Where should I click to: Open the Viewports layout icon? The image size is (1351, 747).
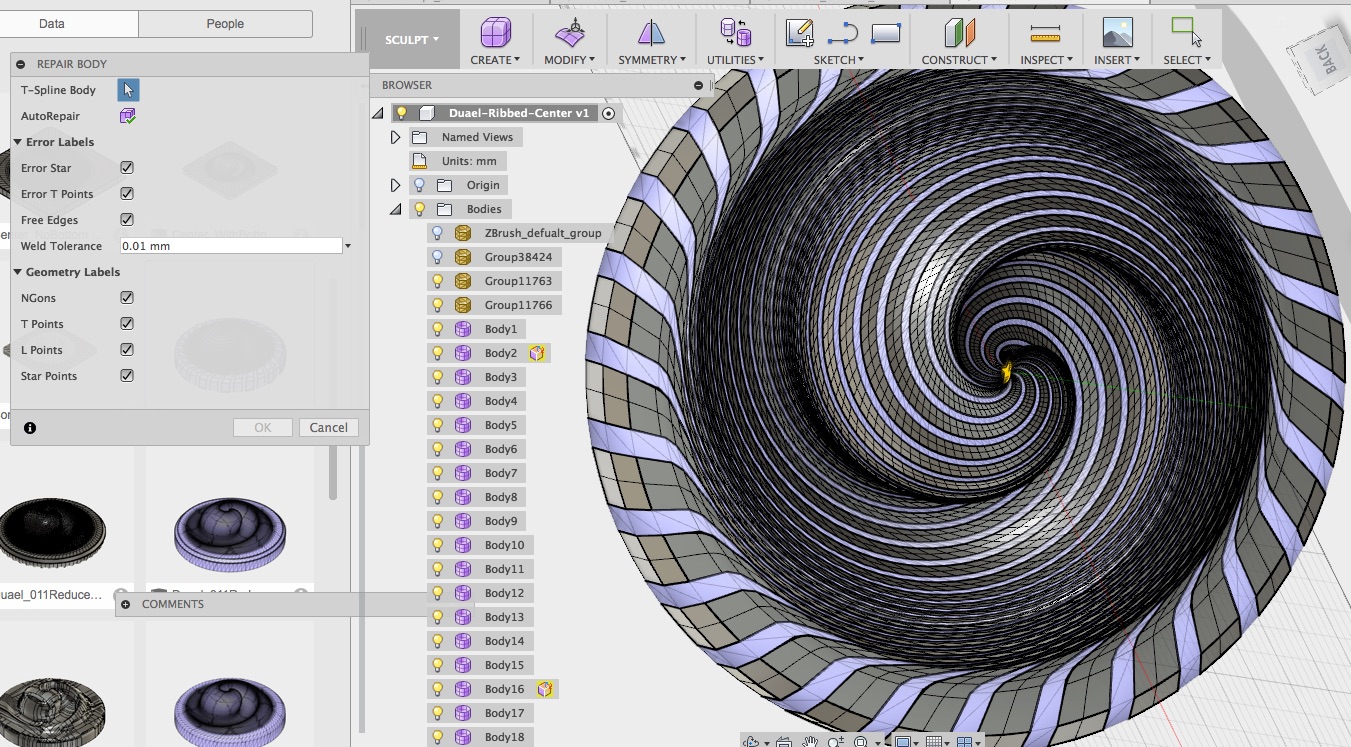click(x=965, y=741)
